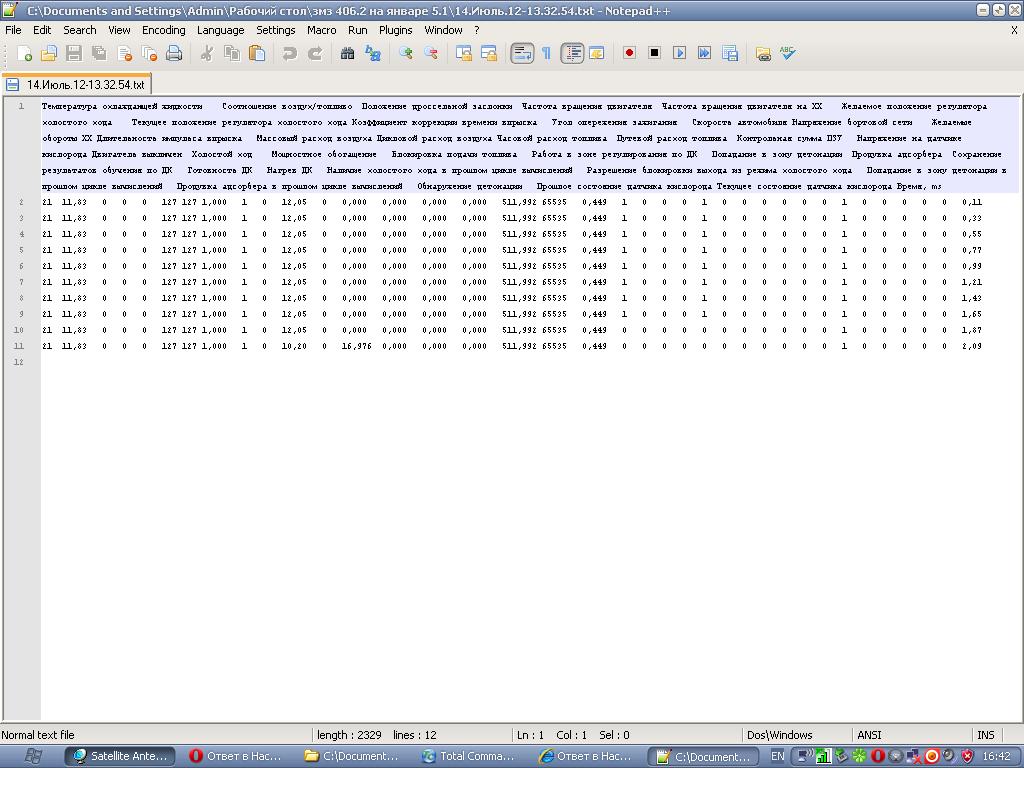Toggle the Indent Guide toolbar button

tap(572, 54)
